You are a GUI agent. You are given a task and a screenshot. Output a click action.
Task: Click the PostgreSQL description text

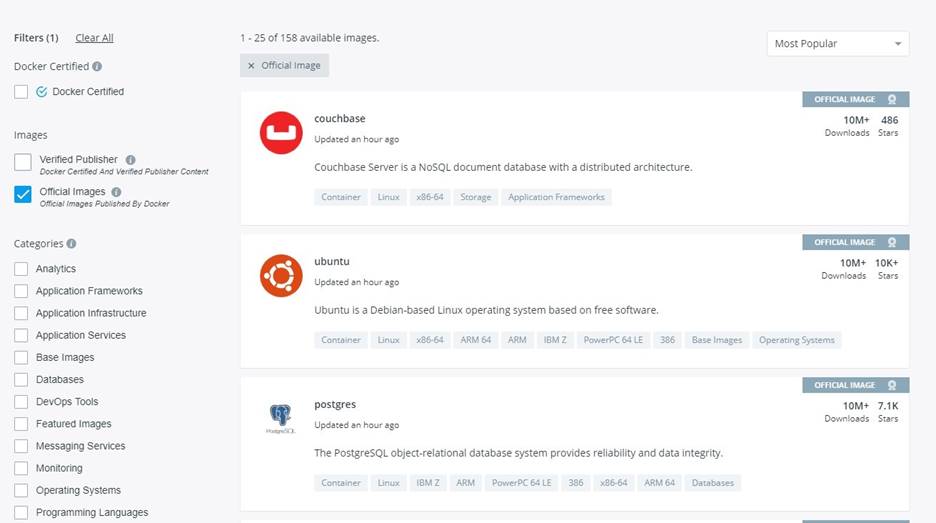click(518, 453)
